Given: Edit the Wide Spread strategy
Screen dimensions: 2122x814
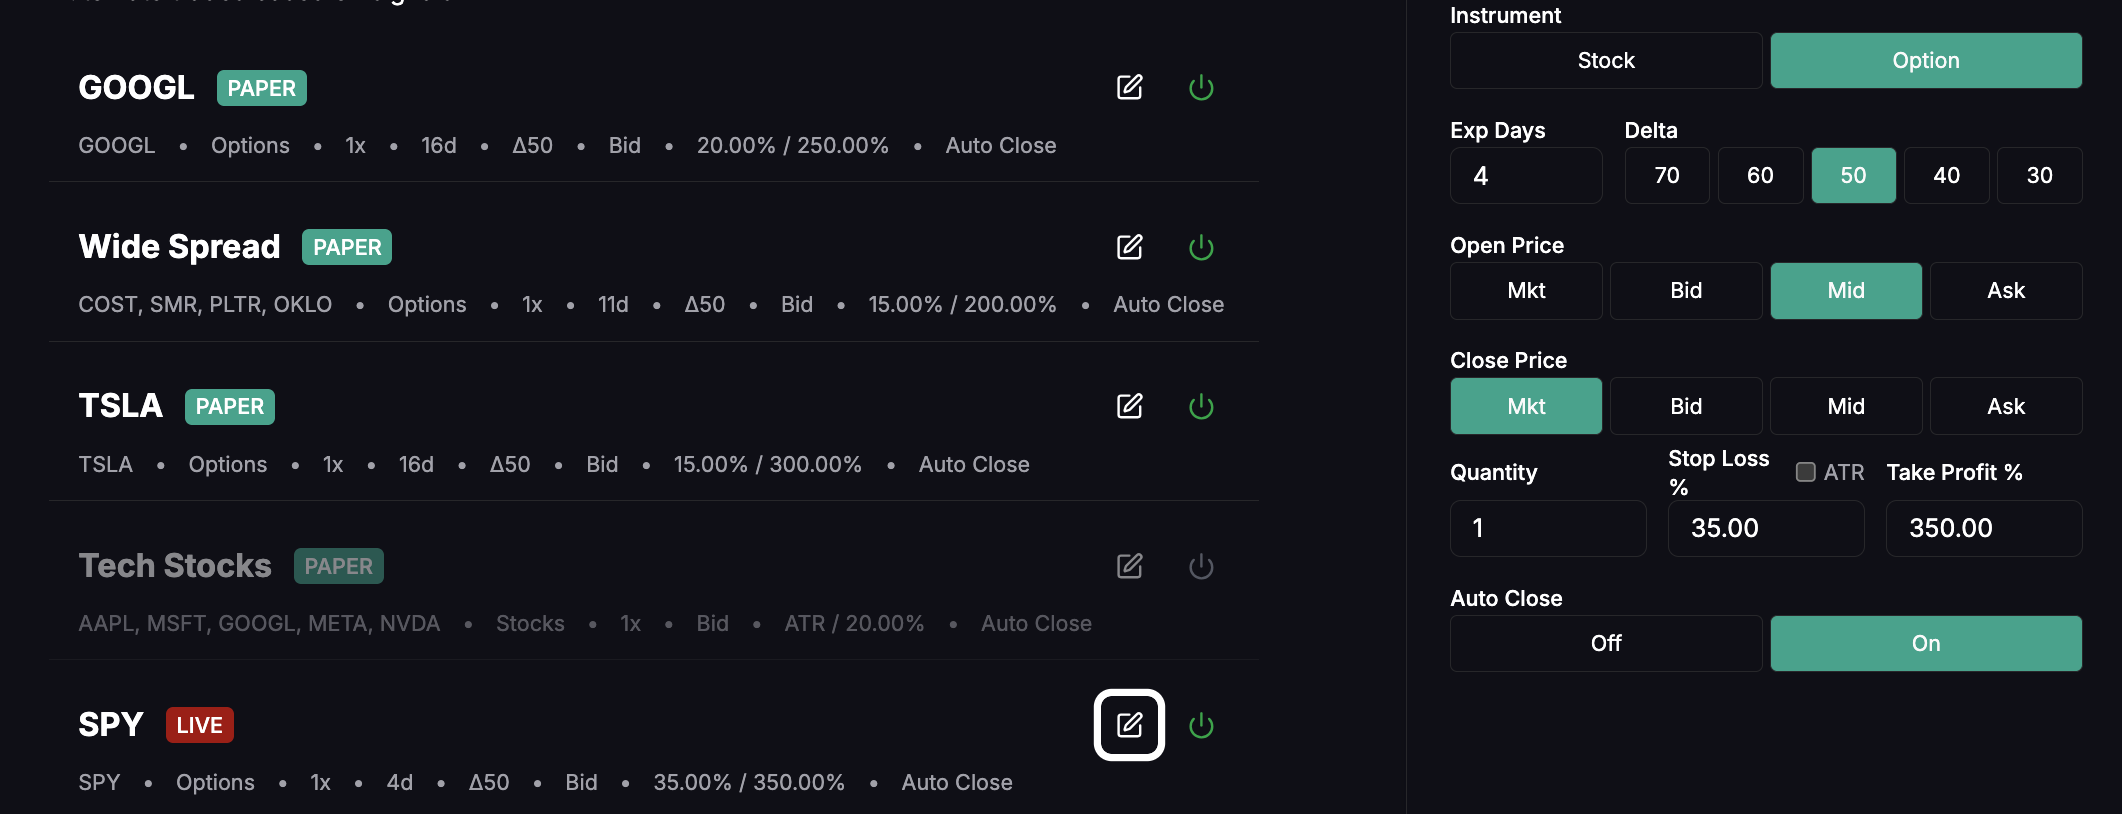Looking at the screenshot, I should coord(1129,247).
